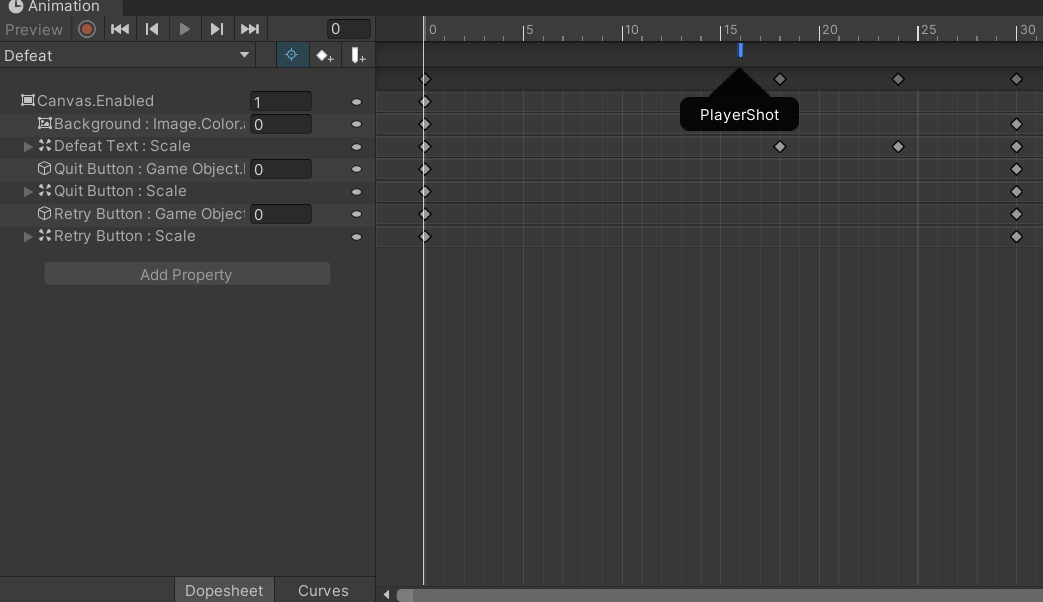This screenshot has width=1043, height=602.
Task: Select Defeat Text : Scale row
Action: pyautogui.click(x=188, y=146)
